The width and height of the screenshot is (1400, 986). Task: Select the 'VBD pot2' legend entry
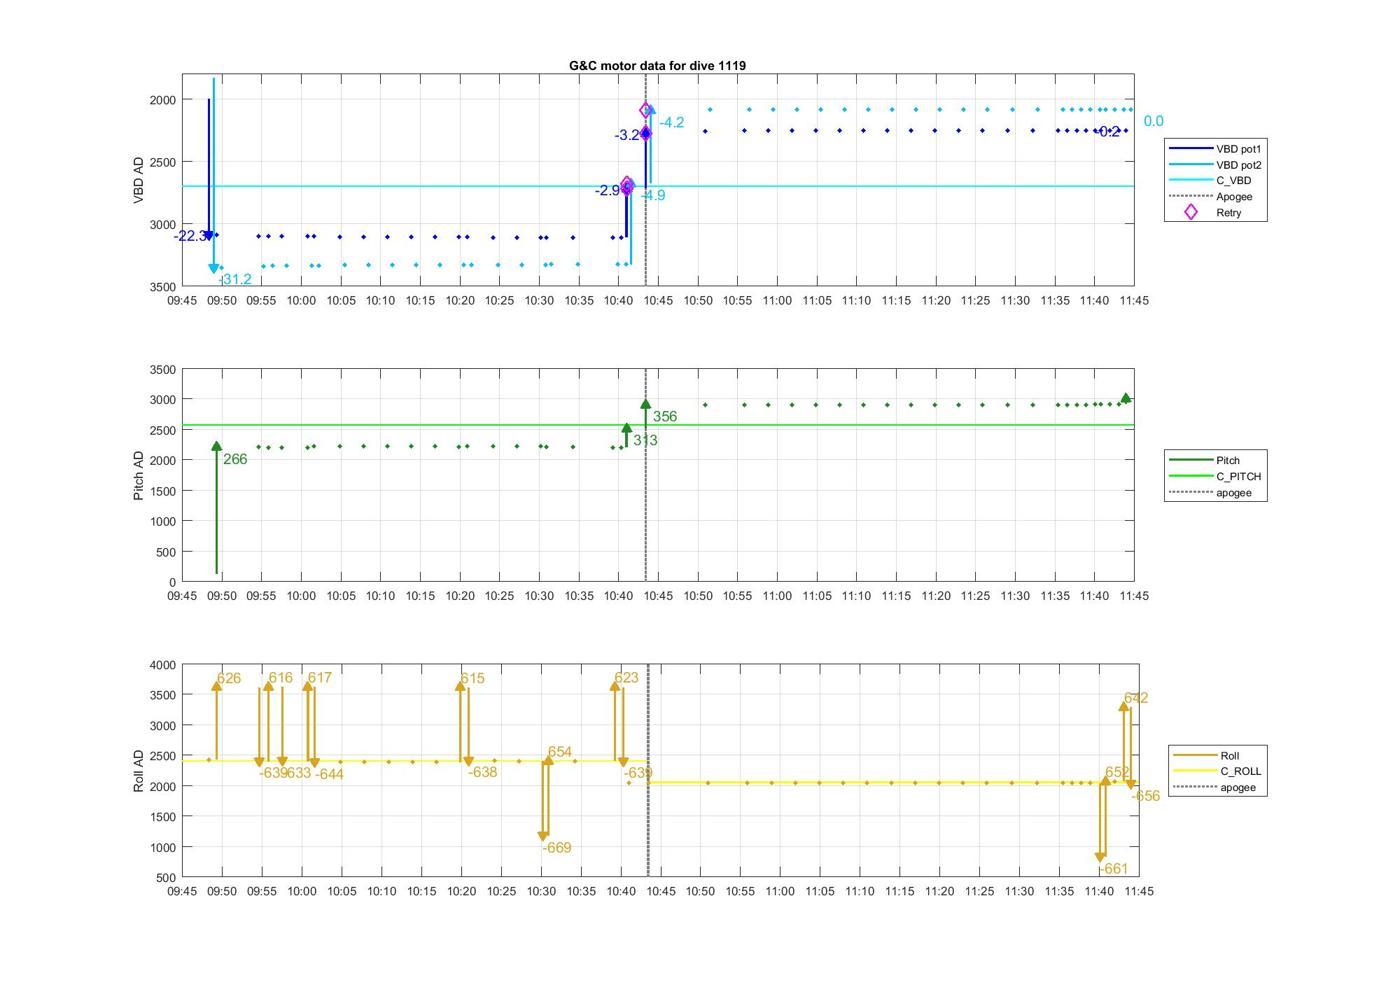point(1216,165)
